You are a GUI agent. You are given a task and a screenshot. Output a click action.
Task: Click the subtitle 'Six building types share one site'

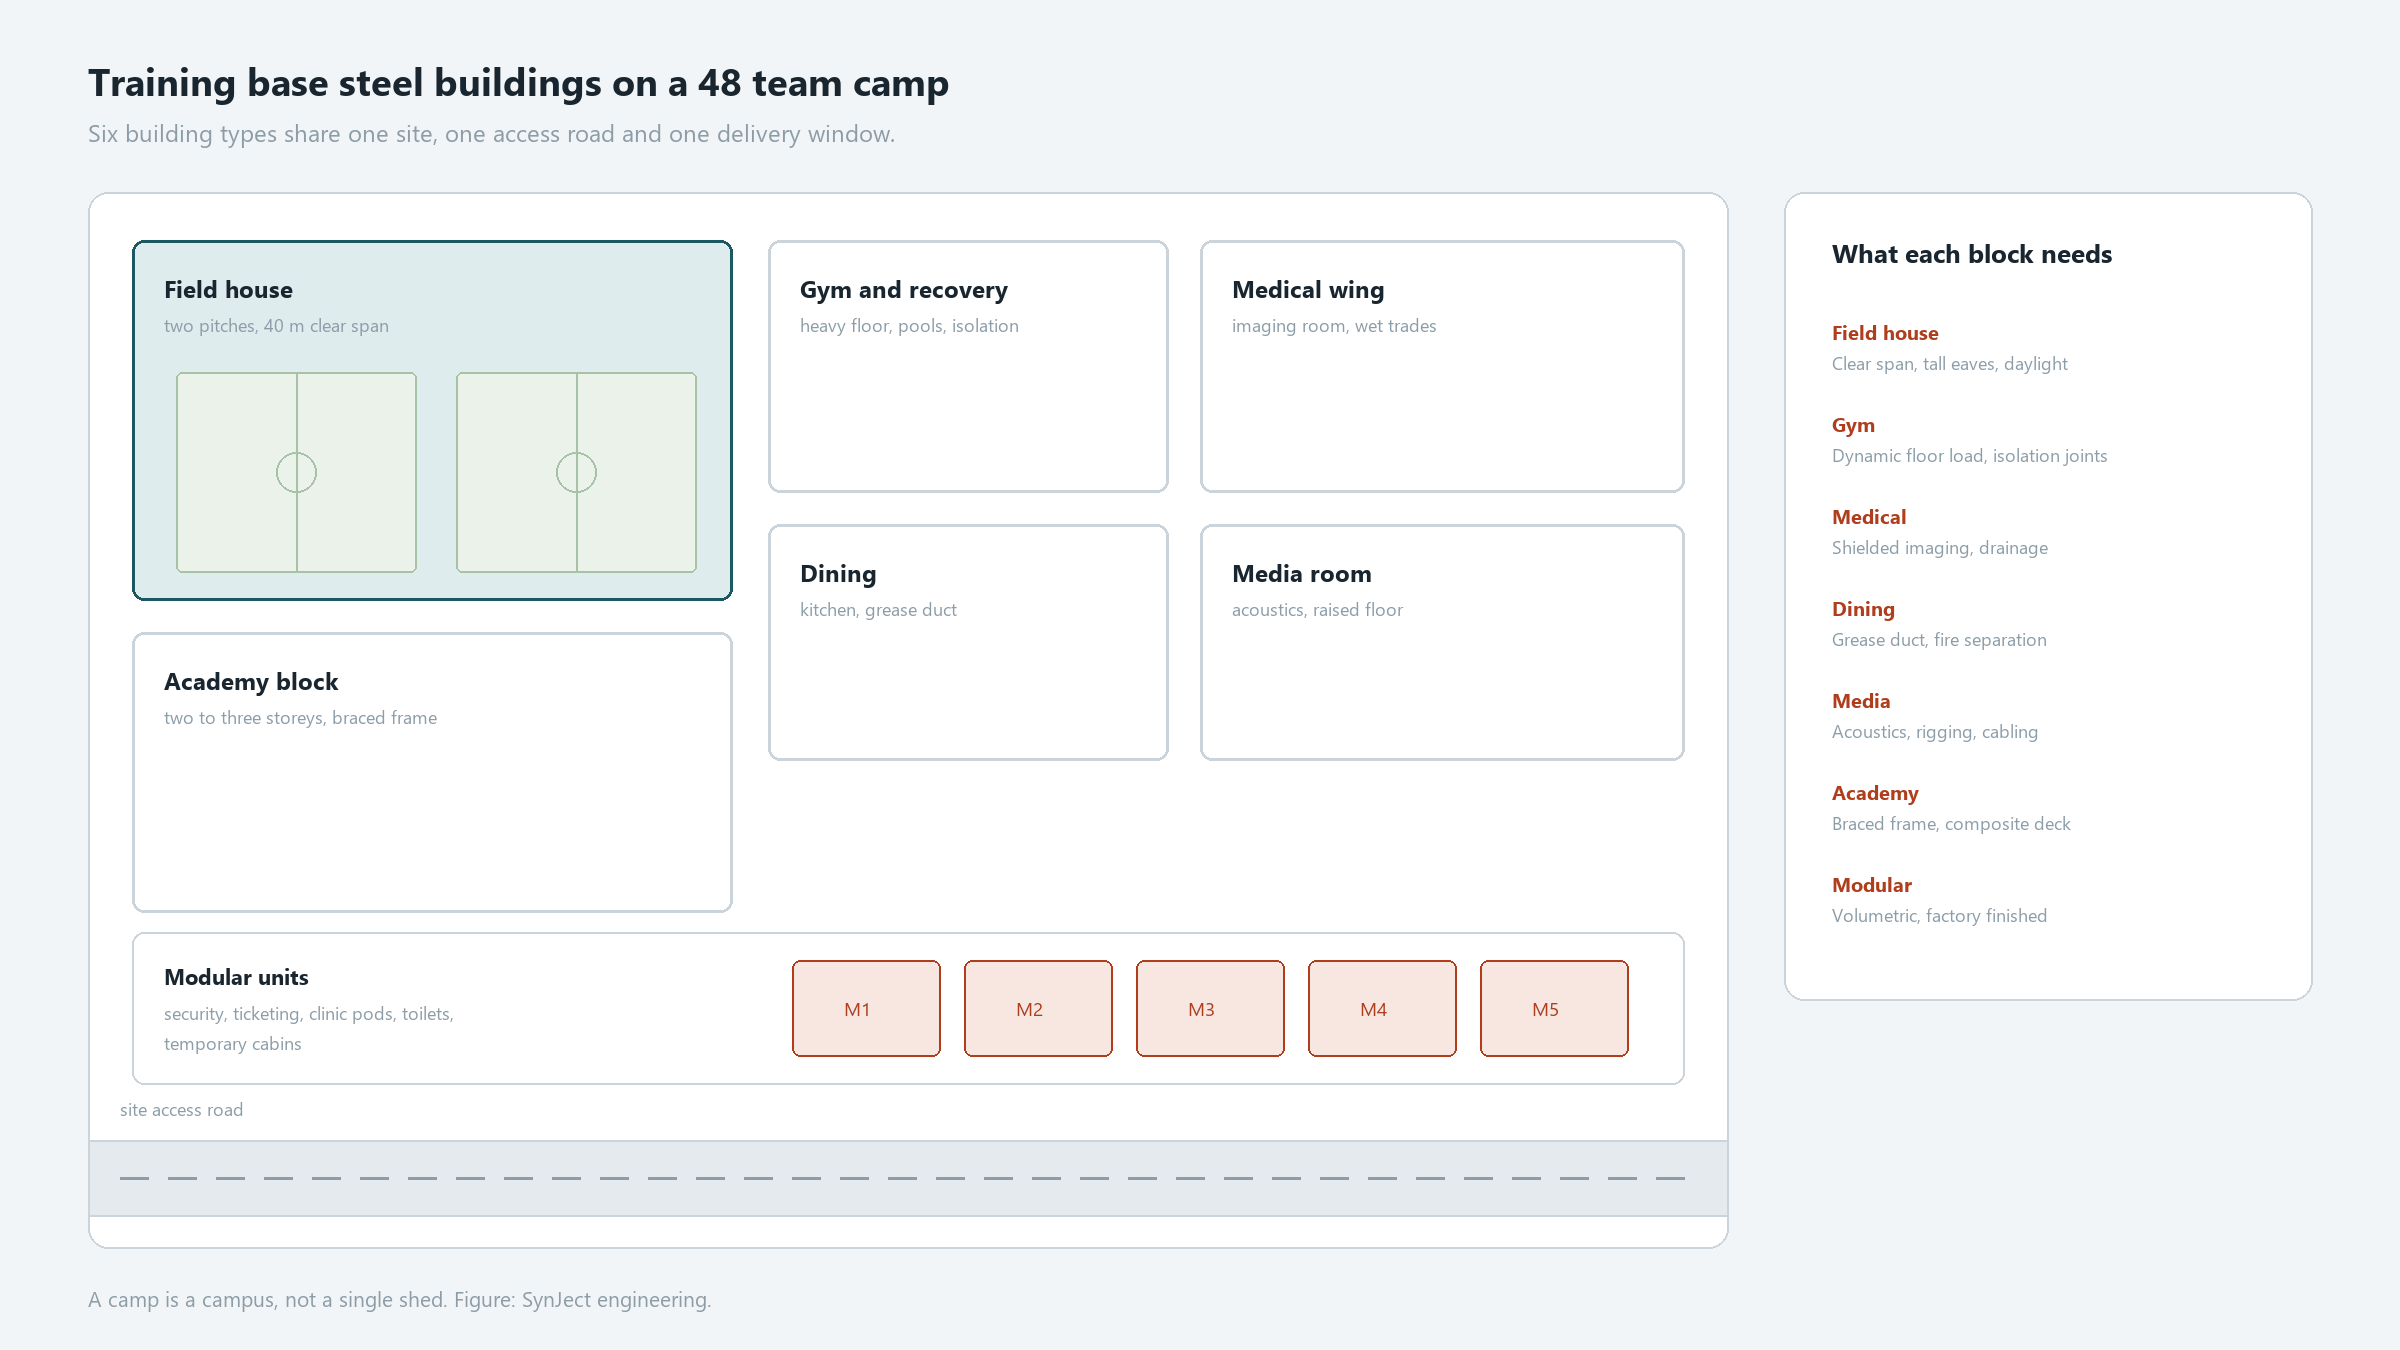click(x=491, y=134)
